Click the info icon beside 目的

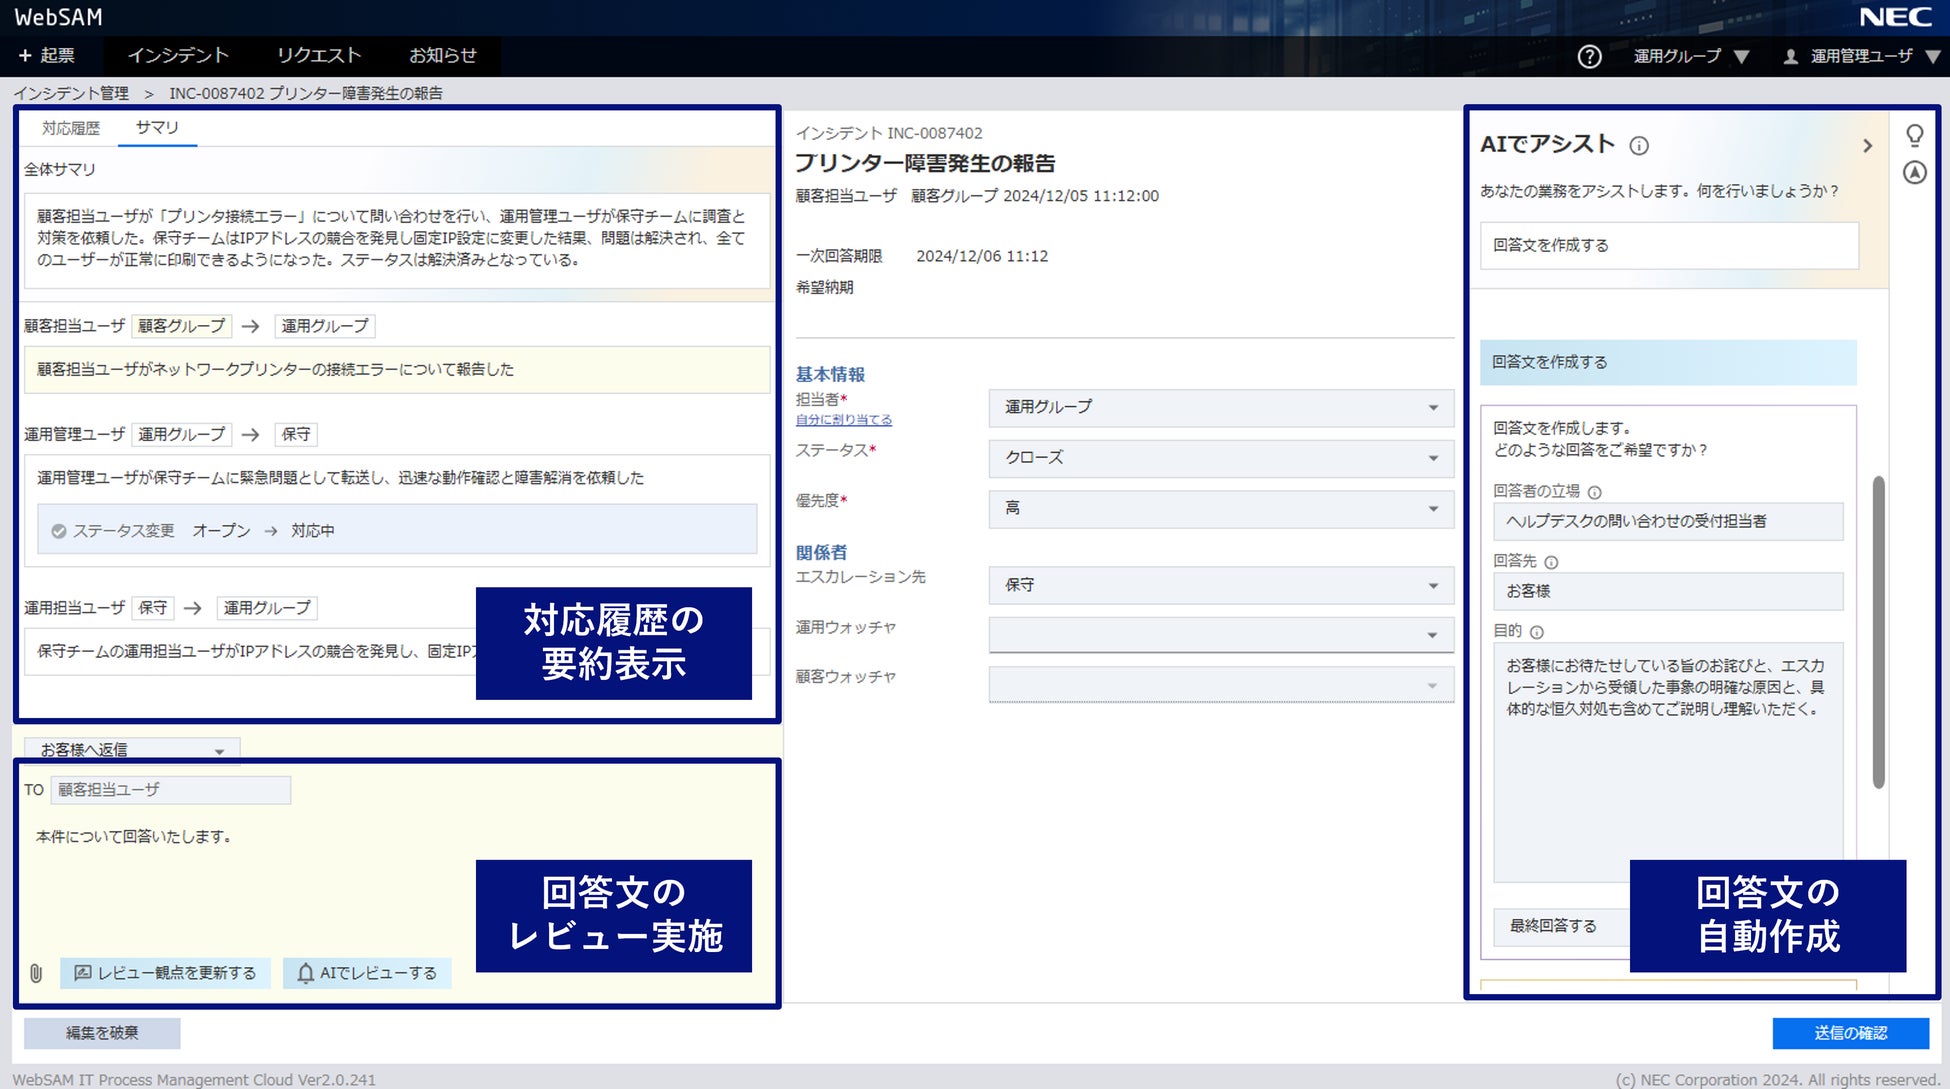(1537, 632)
